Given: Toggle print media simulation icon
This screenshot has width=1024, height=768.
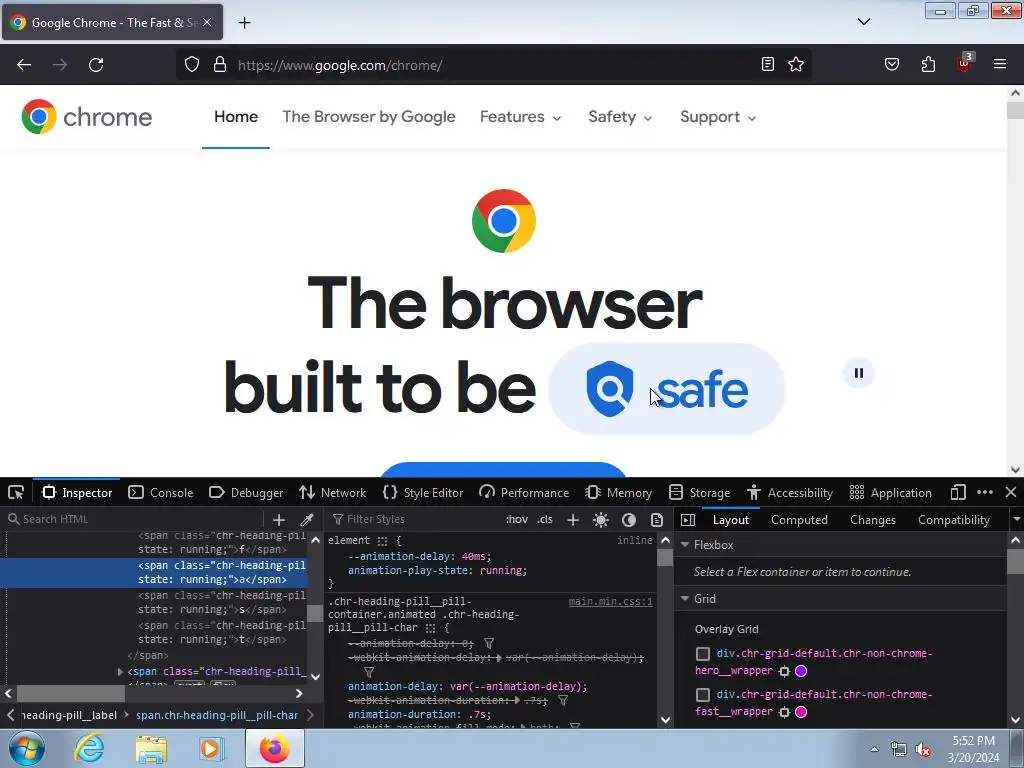Looking at the screenshot, I should click(x=657, y=520).
